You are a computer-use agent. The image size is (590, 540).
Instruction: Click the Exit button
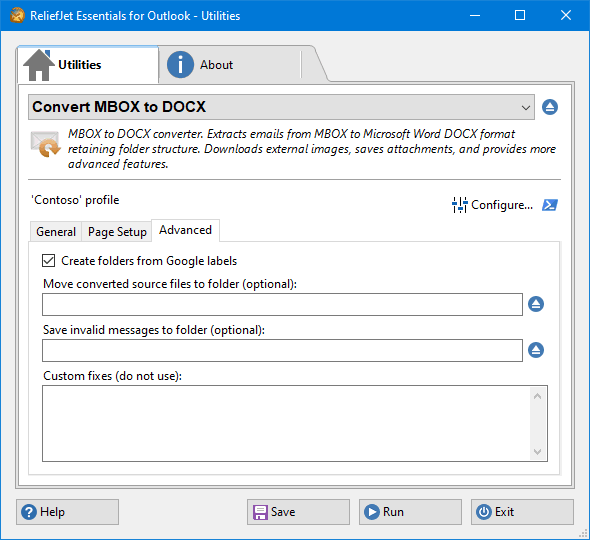522,512
